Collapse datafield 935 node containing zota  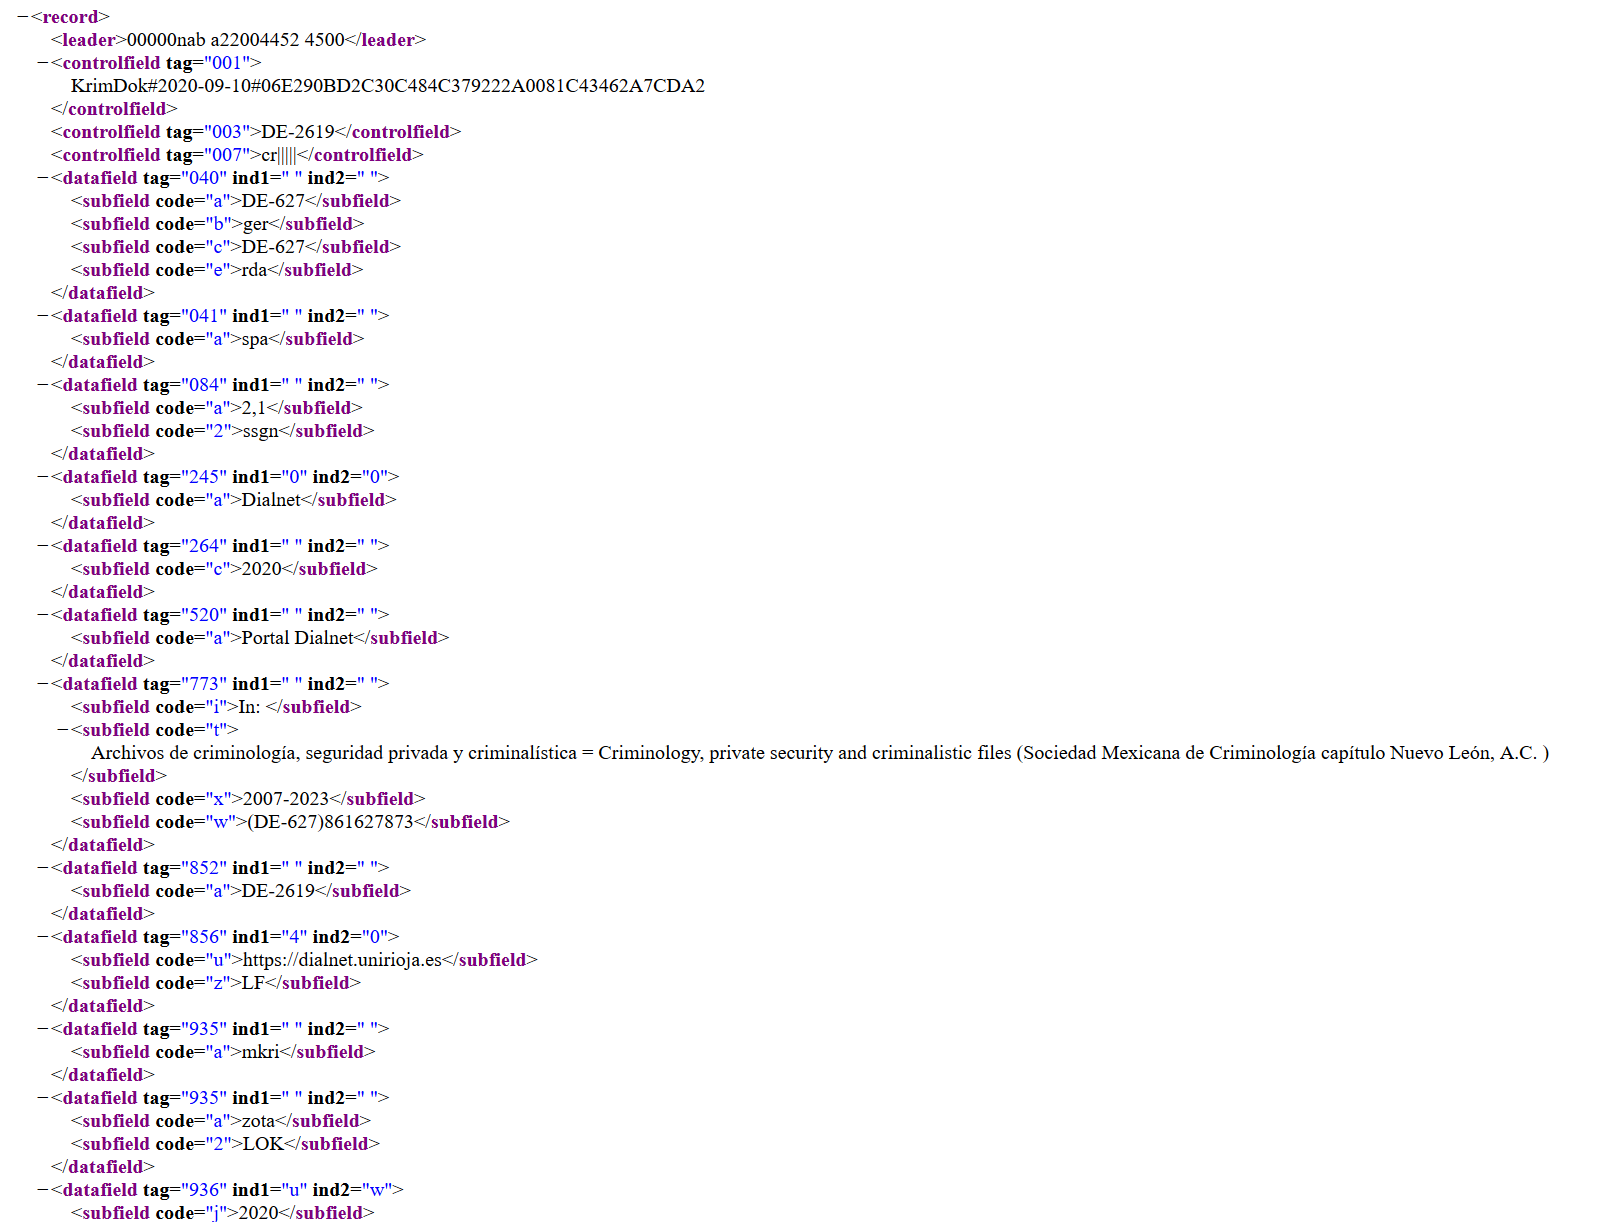(43, 1098)
